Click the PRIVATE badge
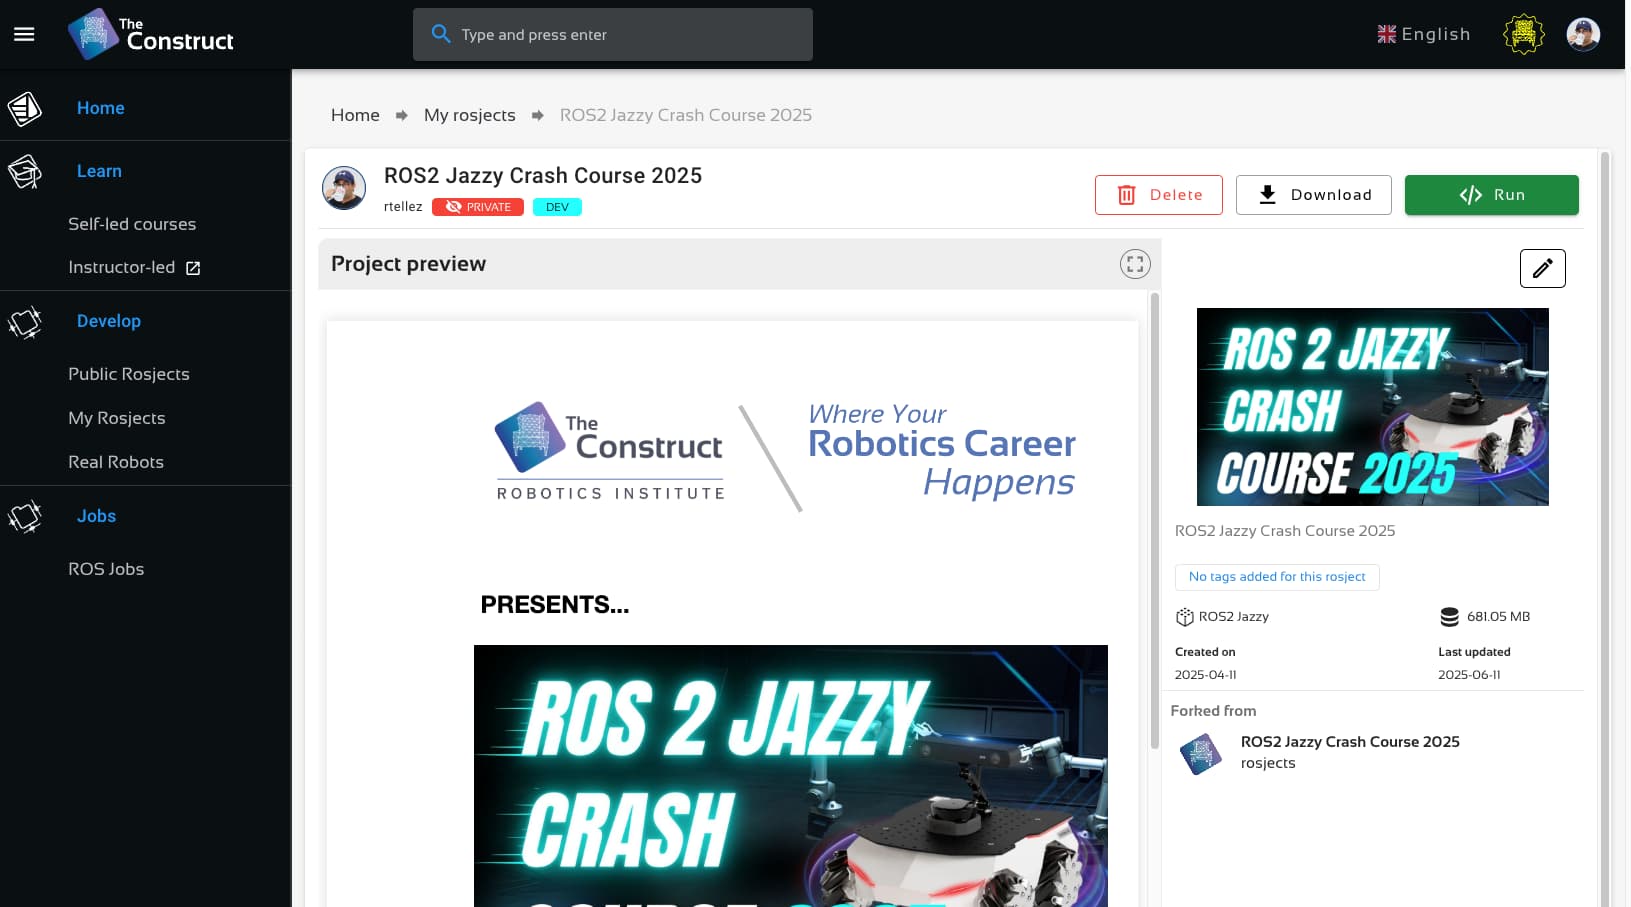Viewport: 1631px width, 907px height. [x=478, y=207]
